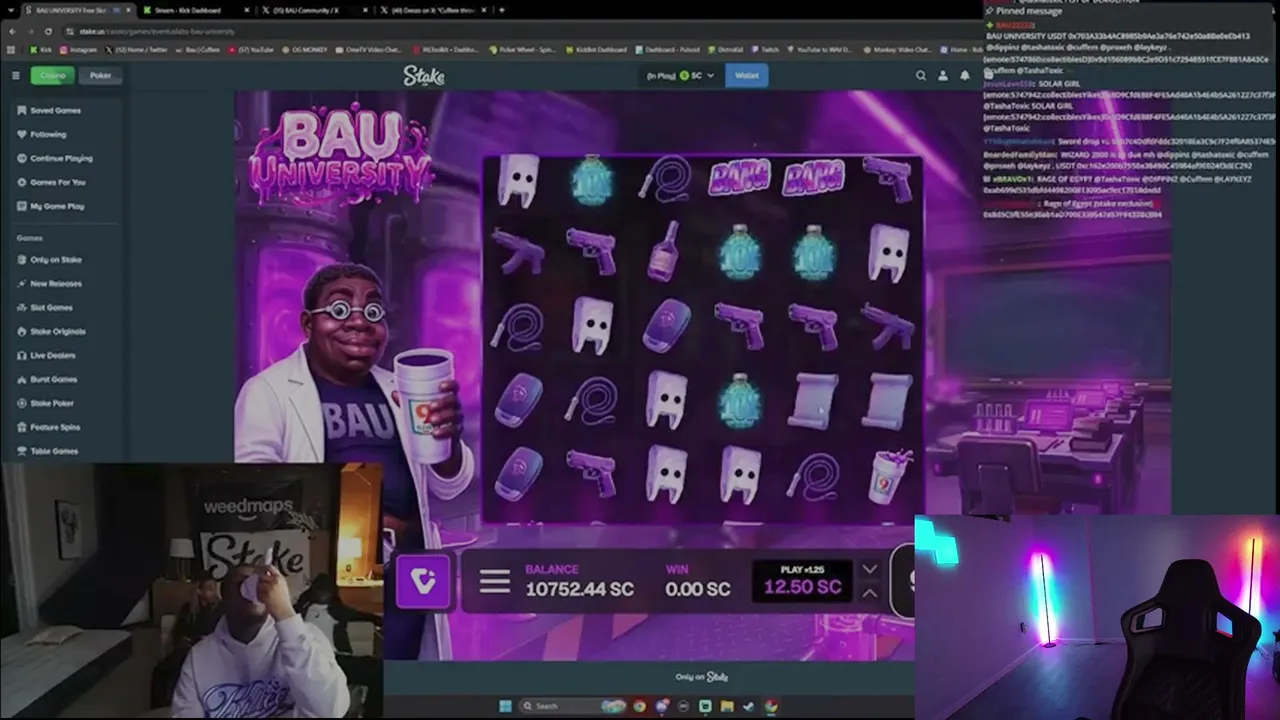1280x720 pixels.
Task: Click the purple game provider logo button
Action: click(423, 581)
